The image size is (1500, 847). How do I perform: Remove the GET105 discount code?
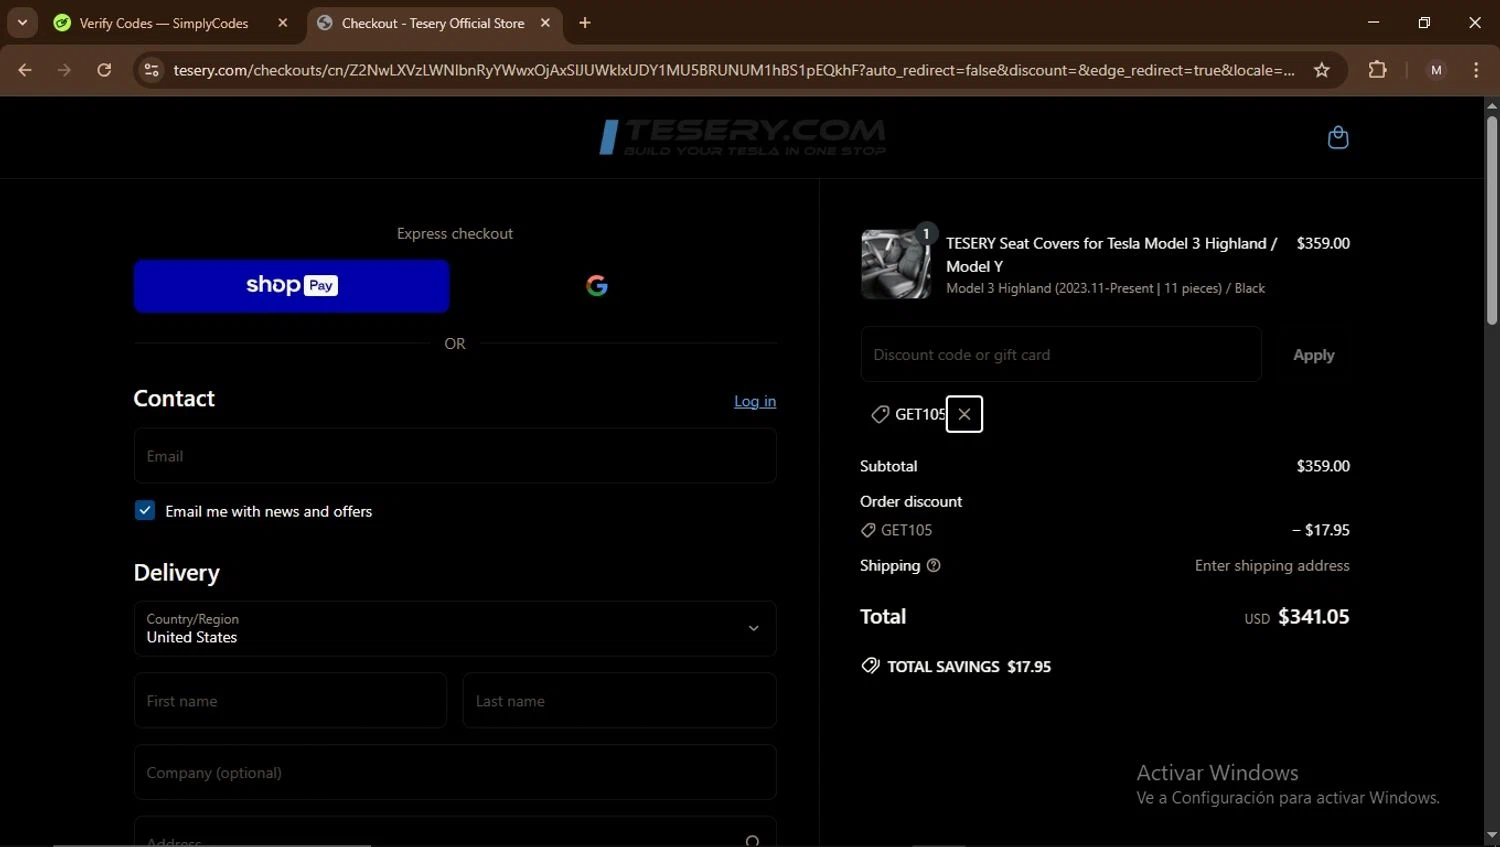(964, 414)
